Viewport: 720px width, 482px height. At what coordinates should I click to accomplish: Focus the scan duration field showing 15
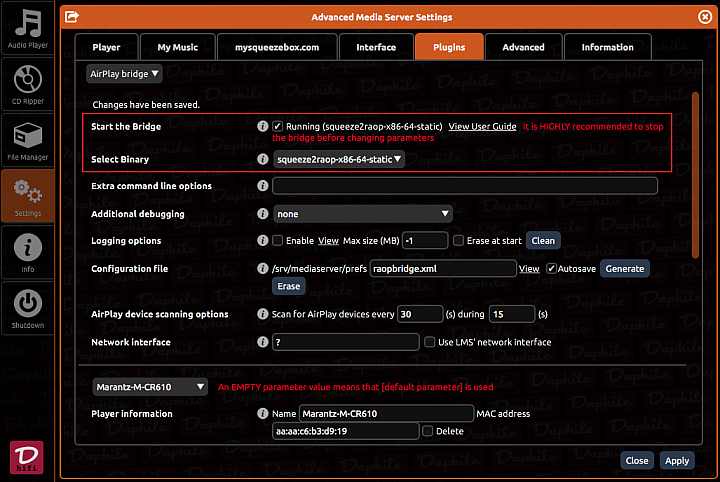click(512, 314)
